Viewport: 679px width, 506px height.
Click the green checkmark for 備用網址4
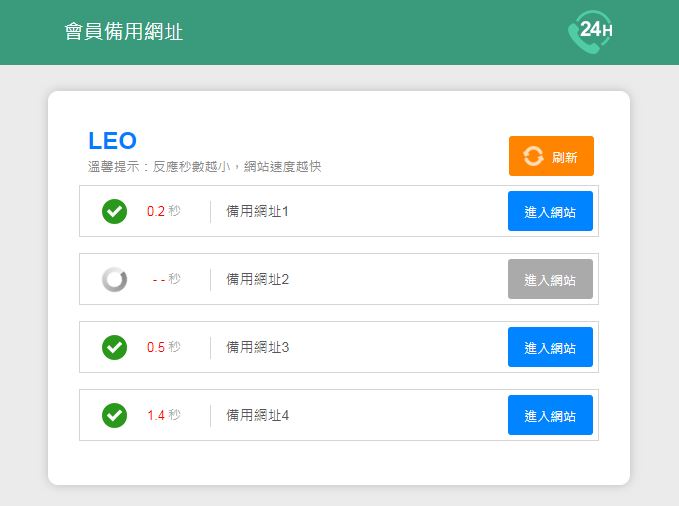(115, 415)
